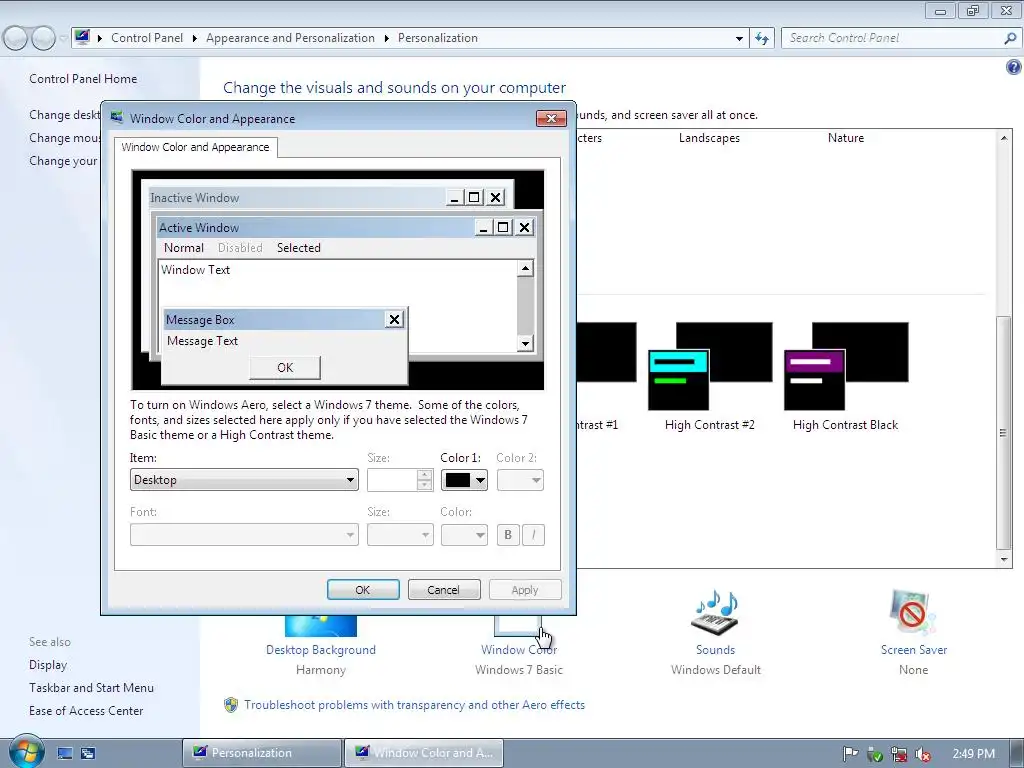The image size is (1024, 768).
Task: Click the Back navigation arrow button
Action: [x=16, y=39]
